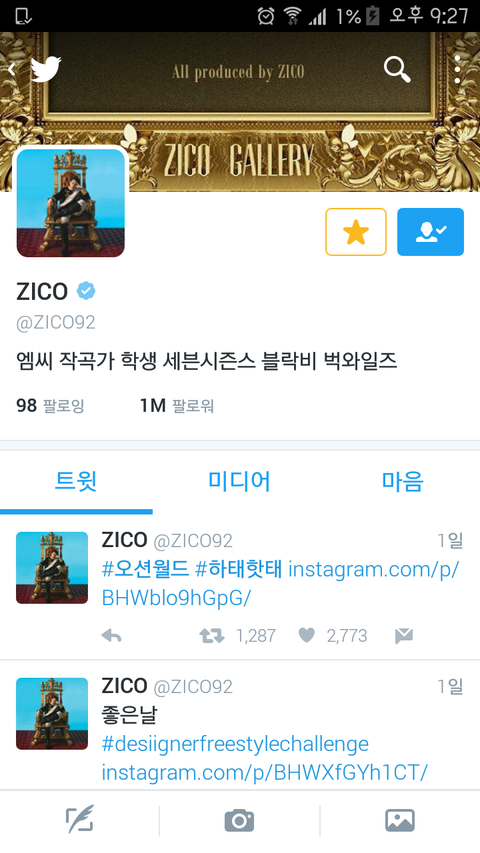The width and height of the screenshot is (480, 853).
Task: Tap the search magnifier icon
Action: [397, 70]
